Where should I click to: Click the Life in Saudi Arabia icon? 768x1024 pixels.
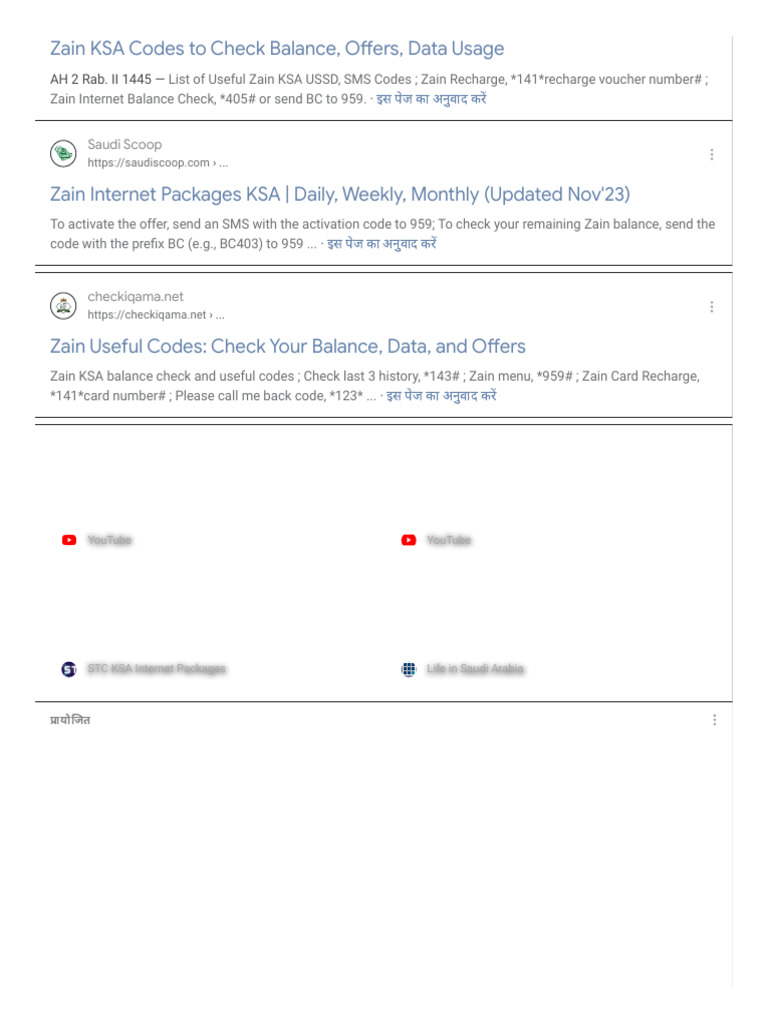coord(409,669)
